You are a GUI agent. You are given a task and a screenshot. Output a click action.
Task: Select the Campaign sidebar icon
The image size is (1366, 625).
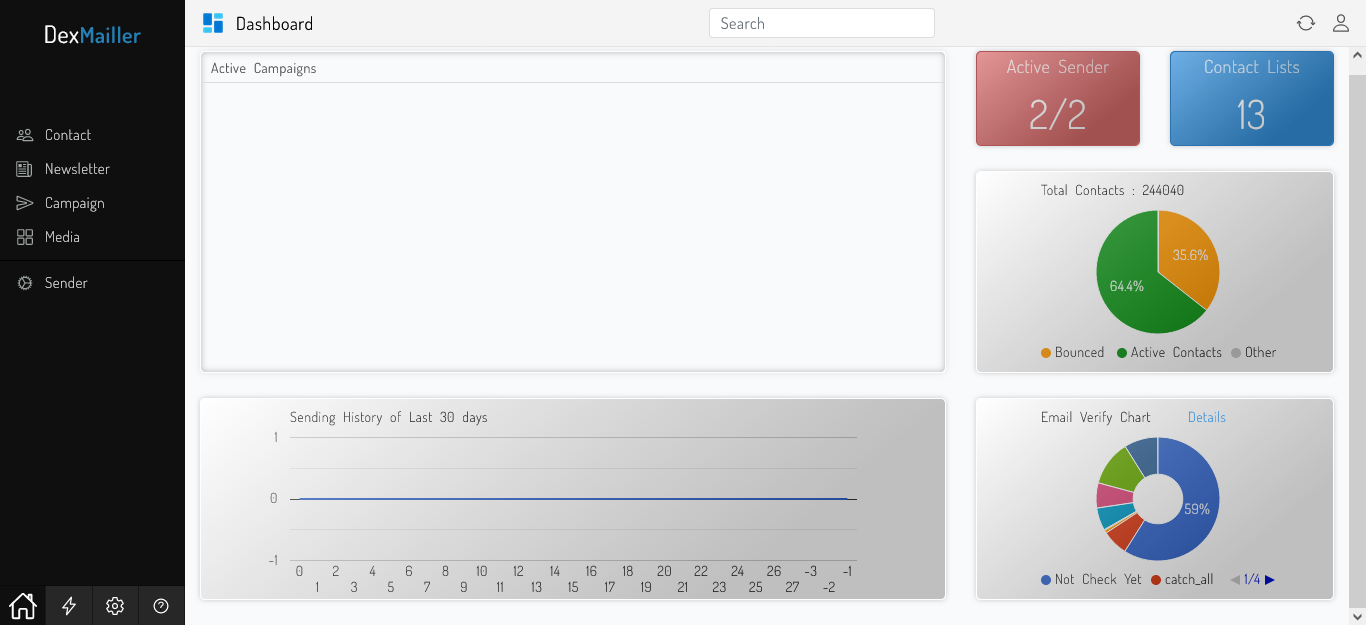[24, 203]
